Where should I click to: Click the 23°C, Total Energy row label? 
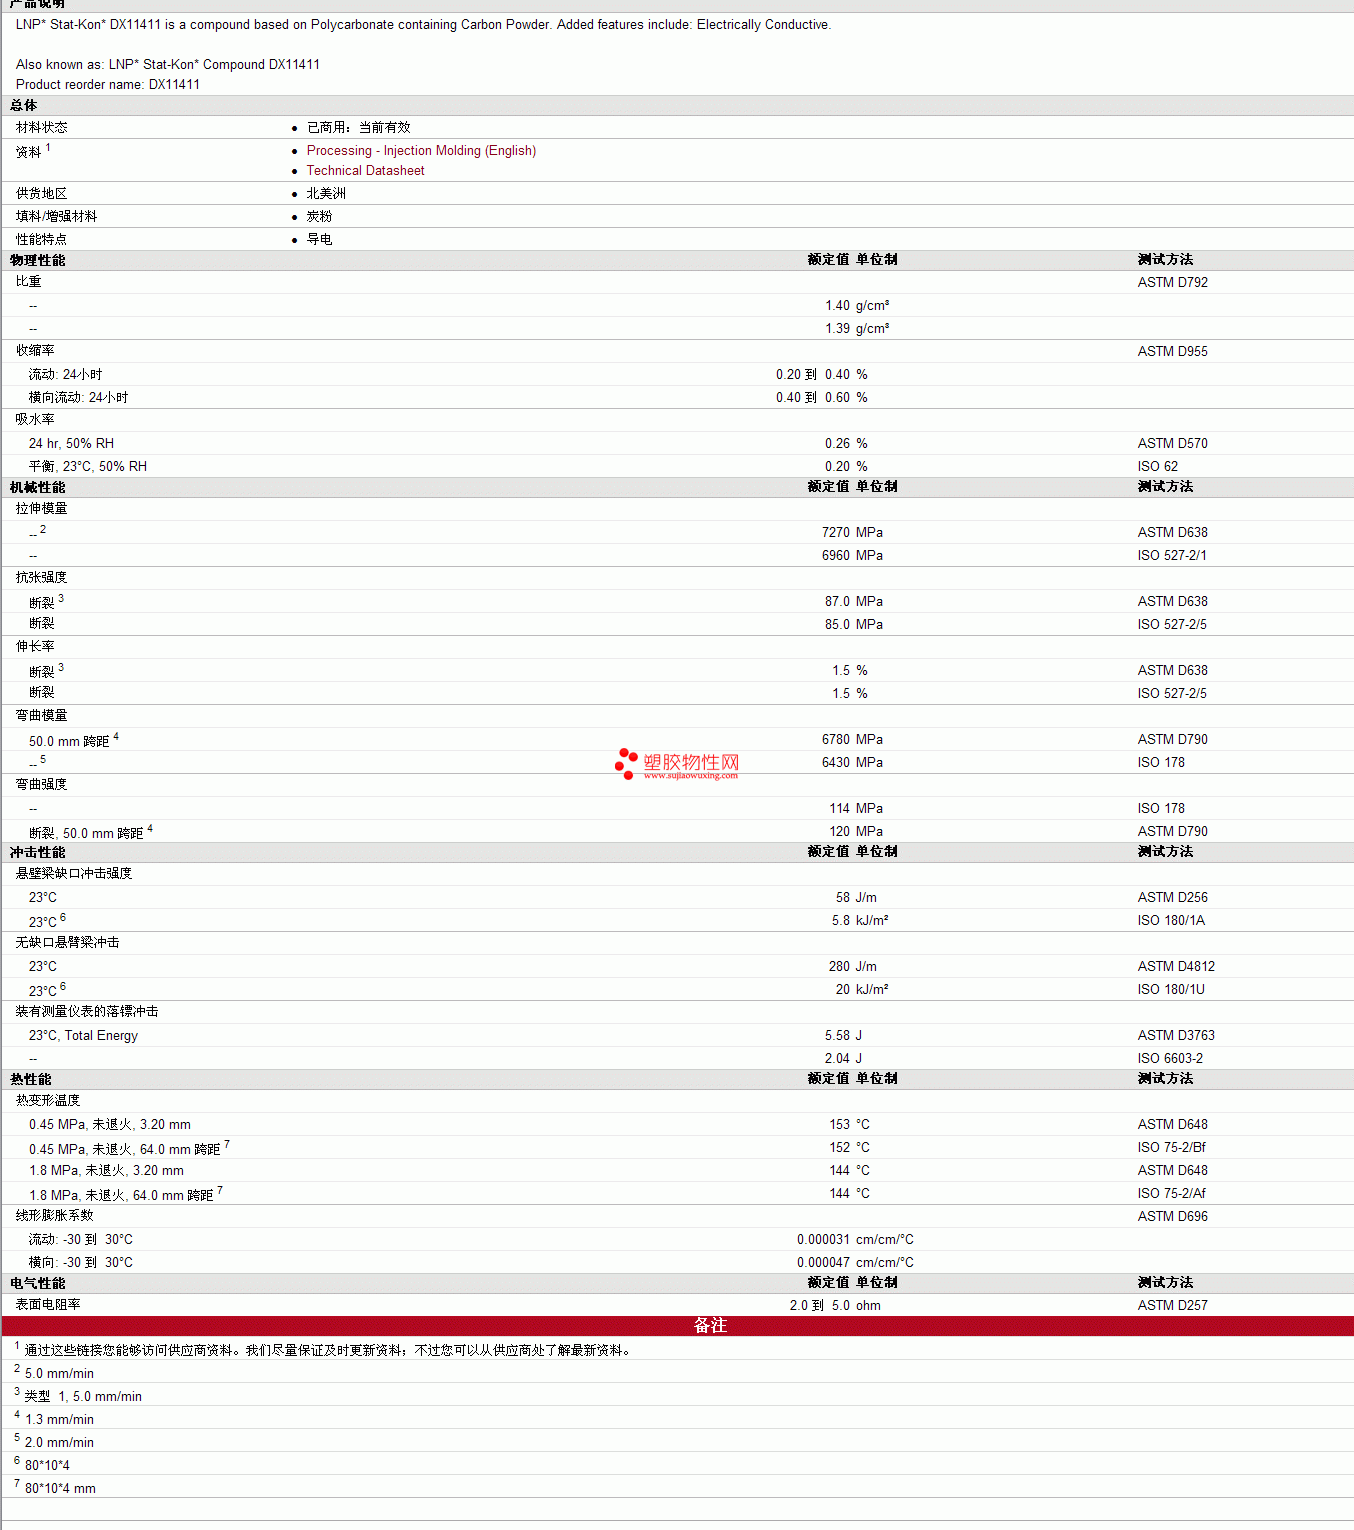(x=83, y=1036)
